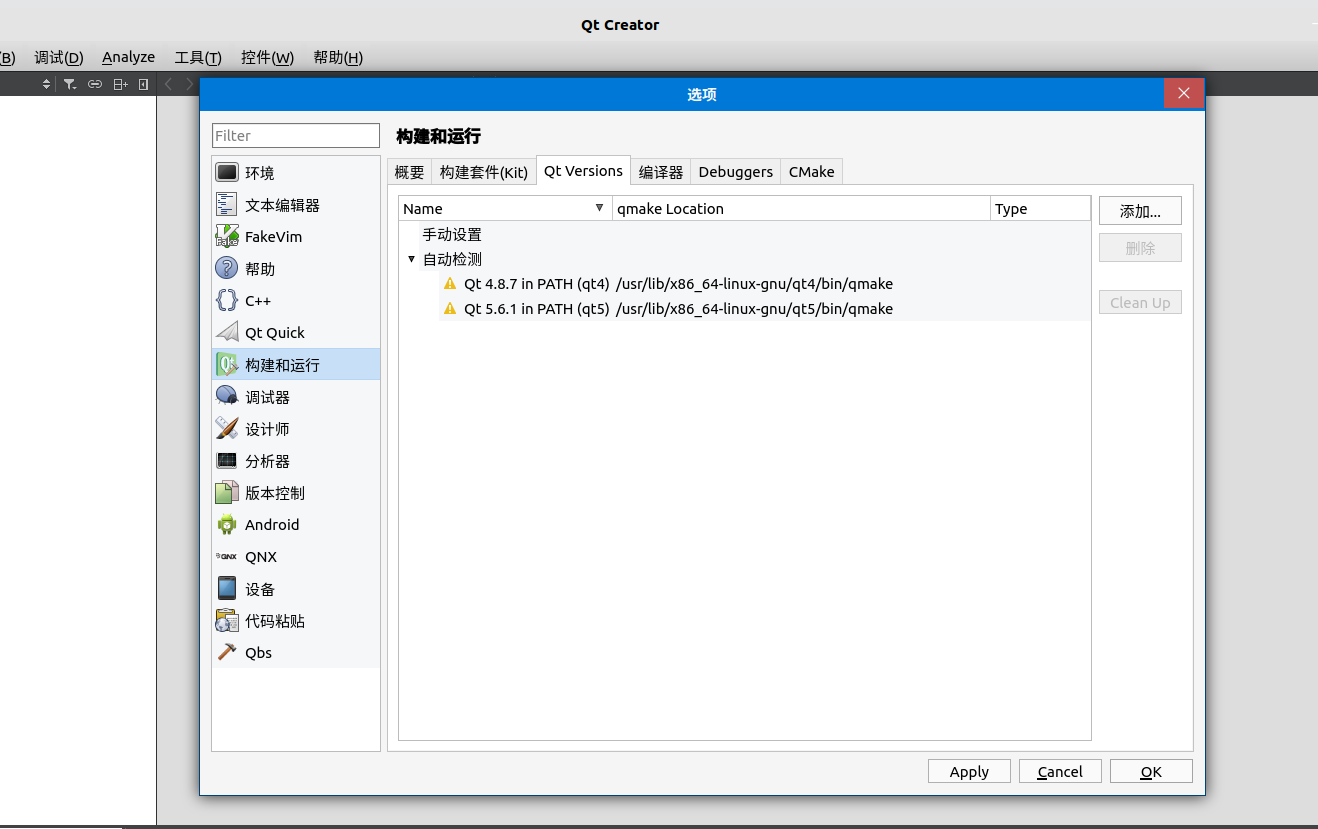The width and height of the screenshot is (1318, 829).
Task: Open the 分析器 settings category
Action: [x=296, y=461]
